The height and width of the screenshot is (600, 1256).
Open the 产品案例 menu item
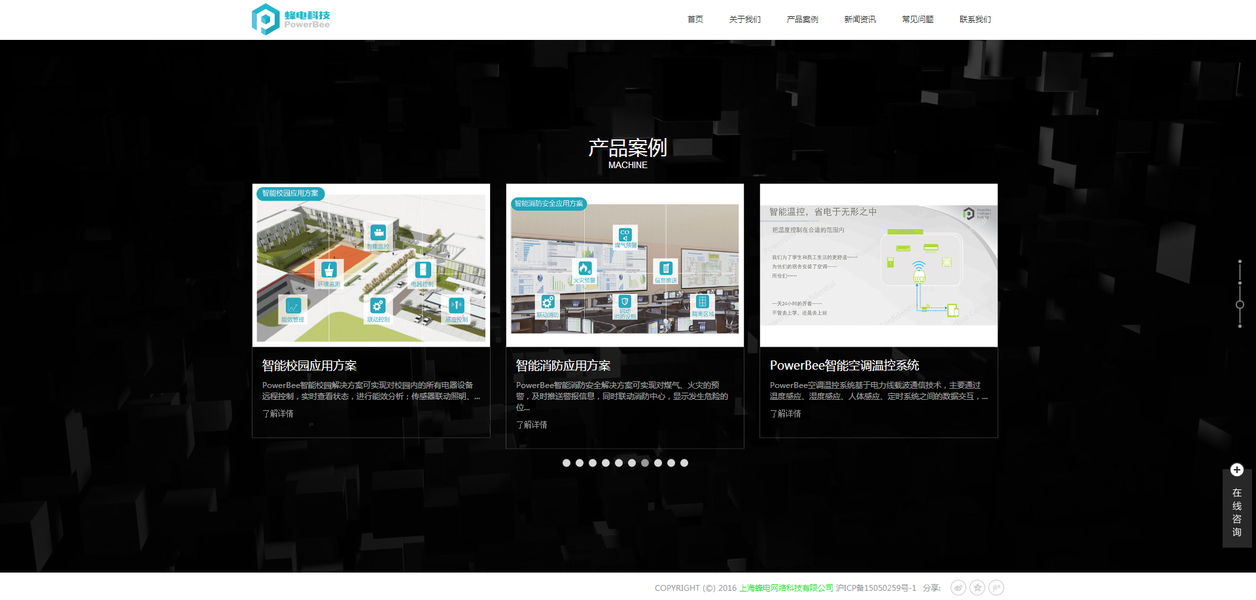click(802, 19)
